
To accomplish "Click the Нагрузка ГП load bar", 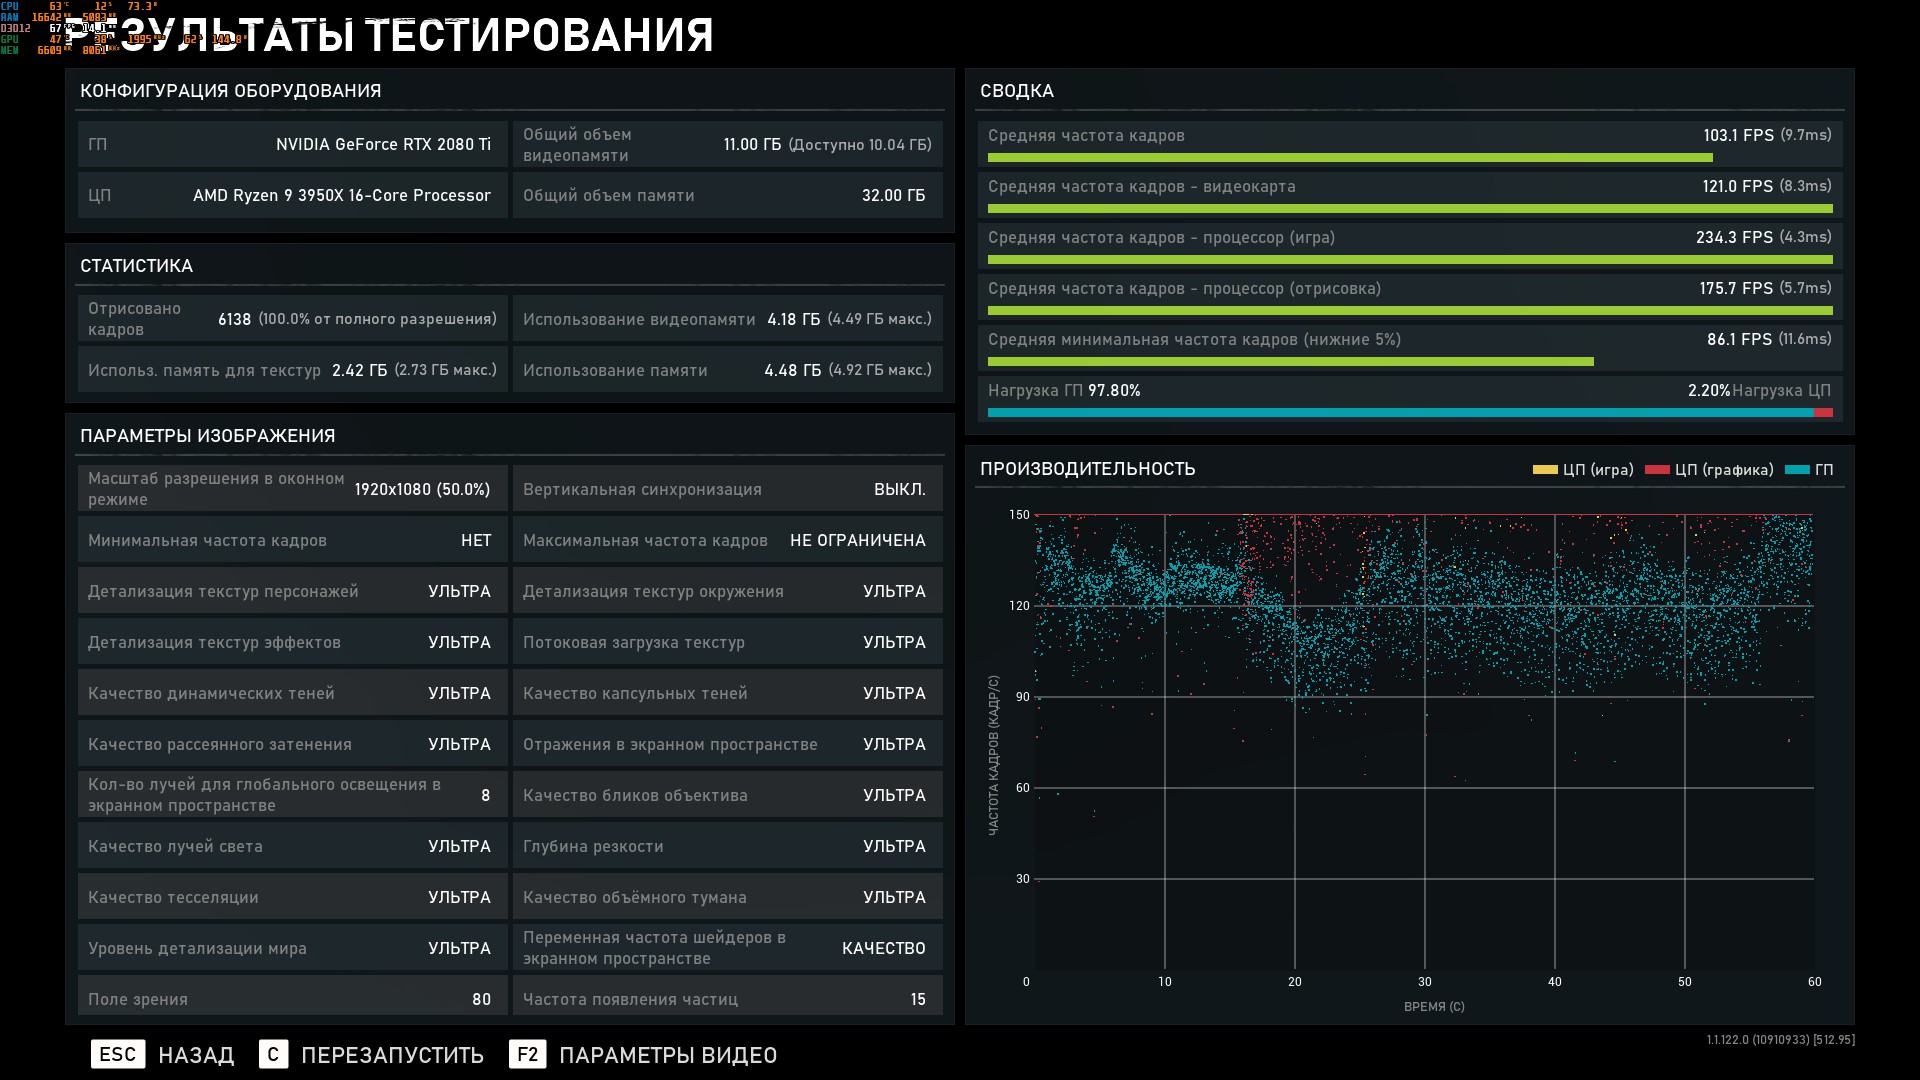I will [x=1400, y=412].
